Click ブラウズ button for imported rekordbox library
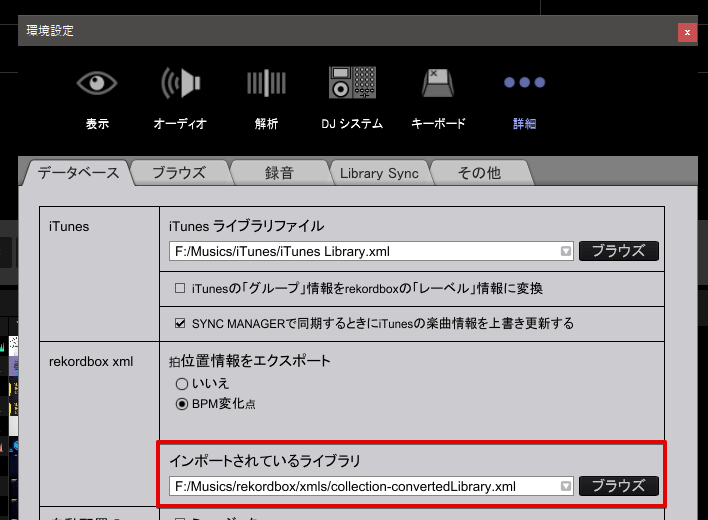This screenshot has width=708, height=520. tap(619, 486)
